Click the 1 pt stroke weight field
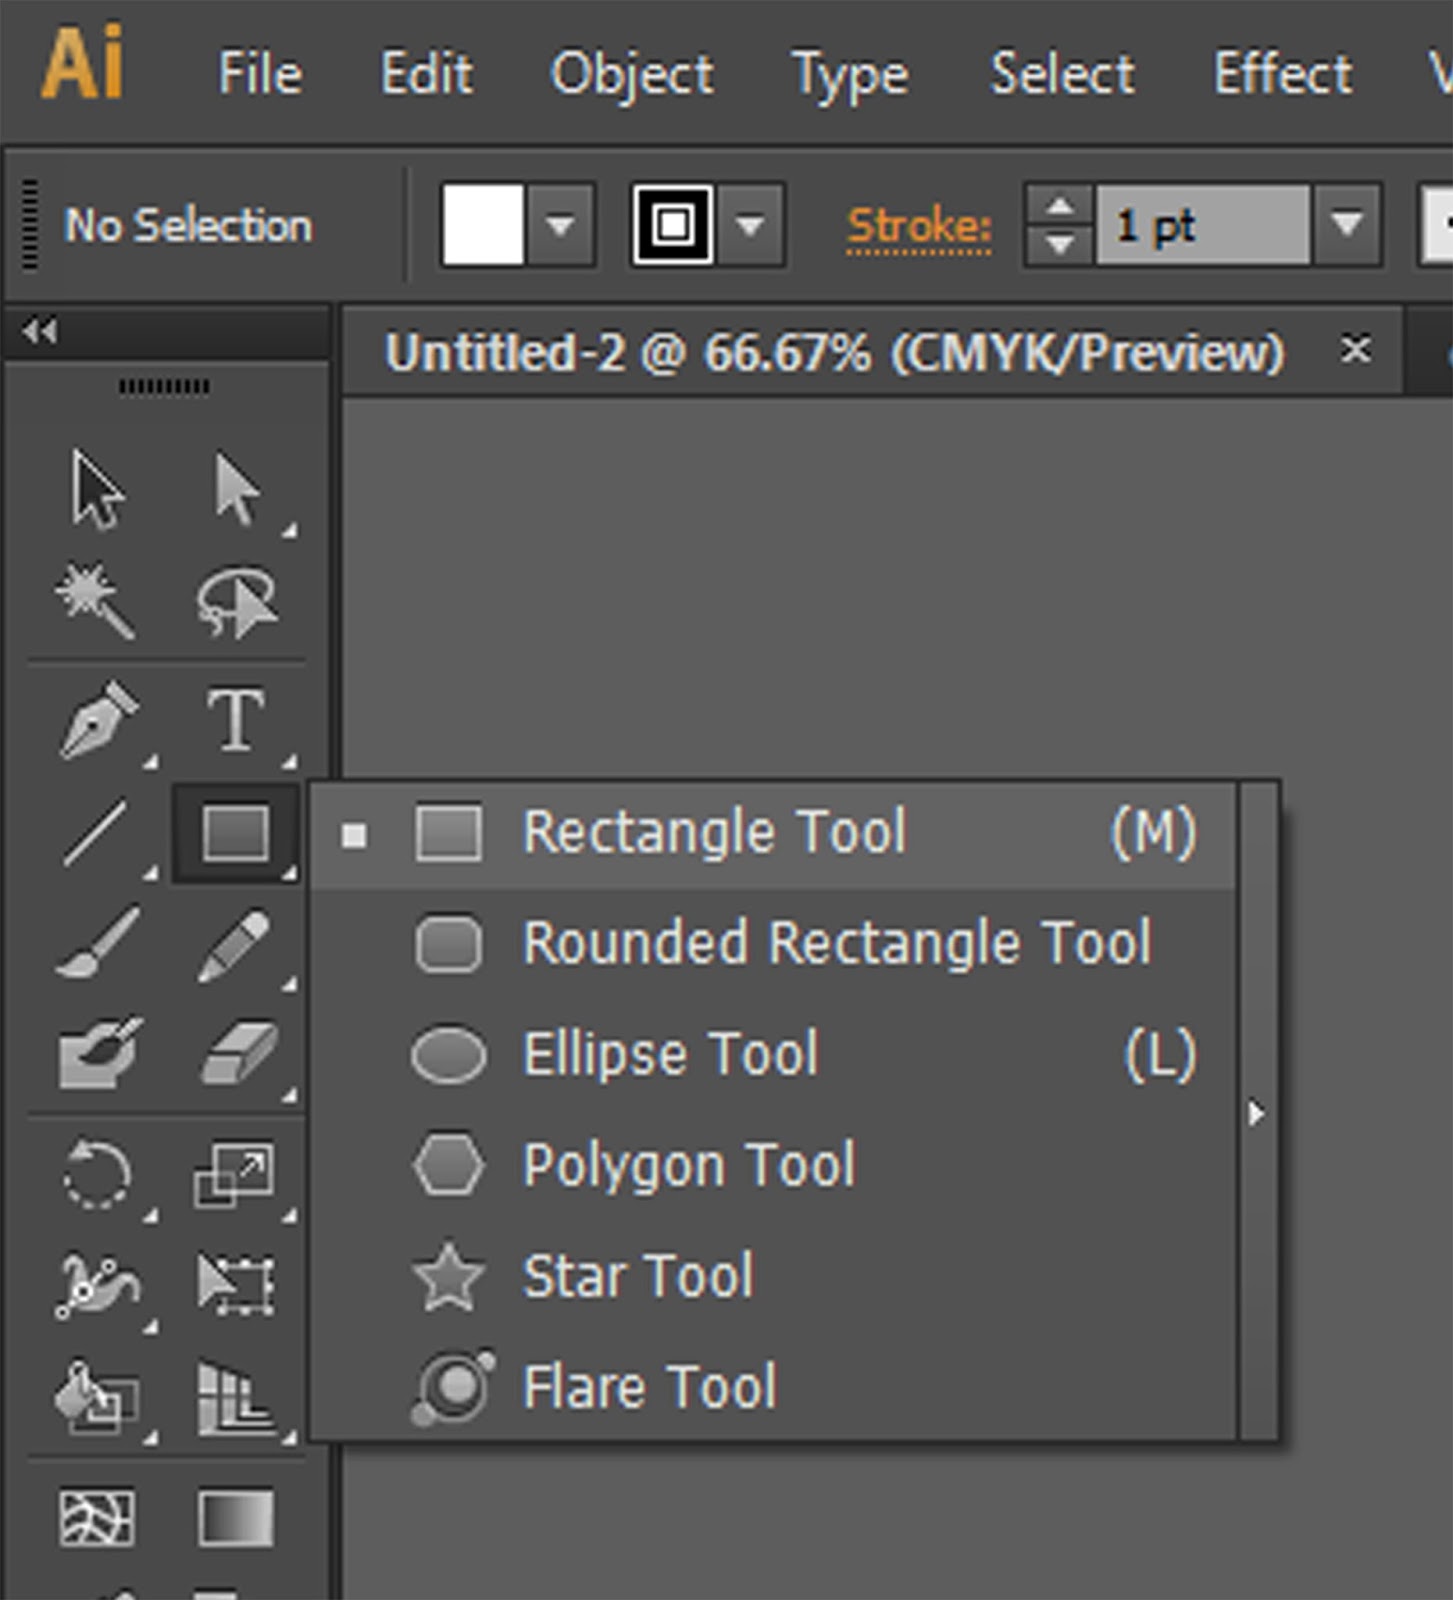Viewport: 1453px width, 1600px height. point(1203,225)
